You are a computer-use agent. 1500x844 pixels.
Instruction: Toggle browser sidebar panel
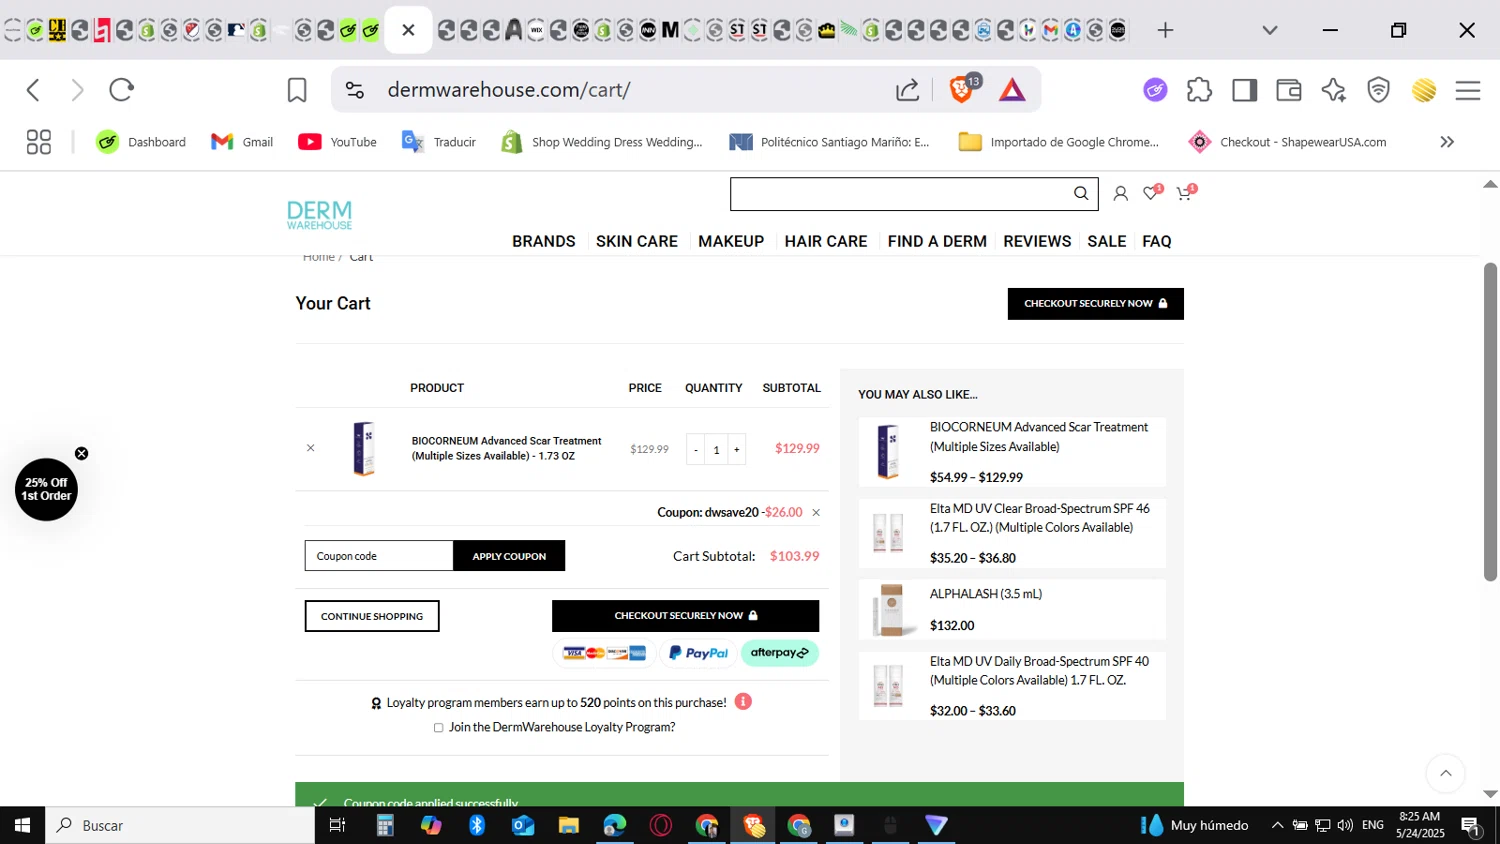[1244, 90]
